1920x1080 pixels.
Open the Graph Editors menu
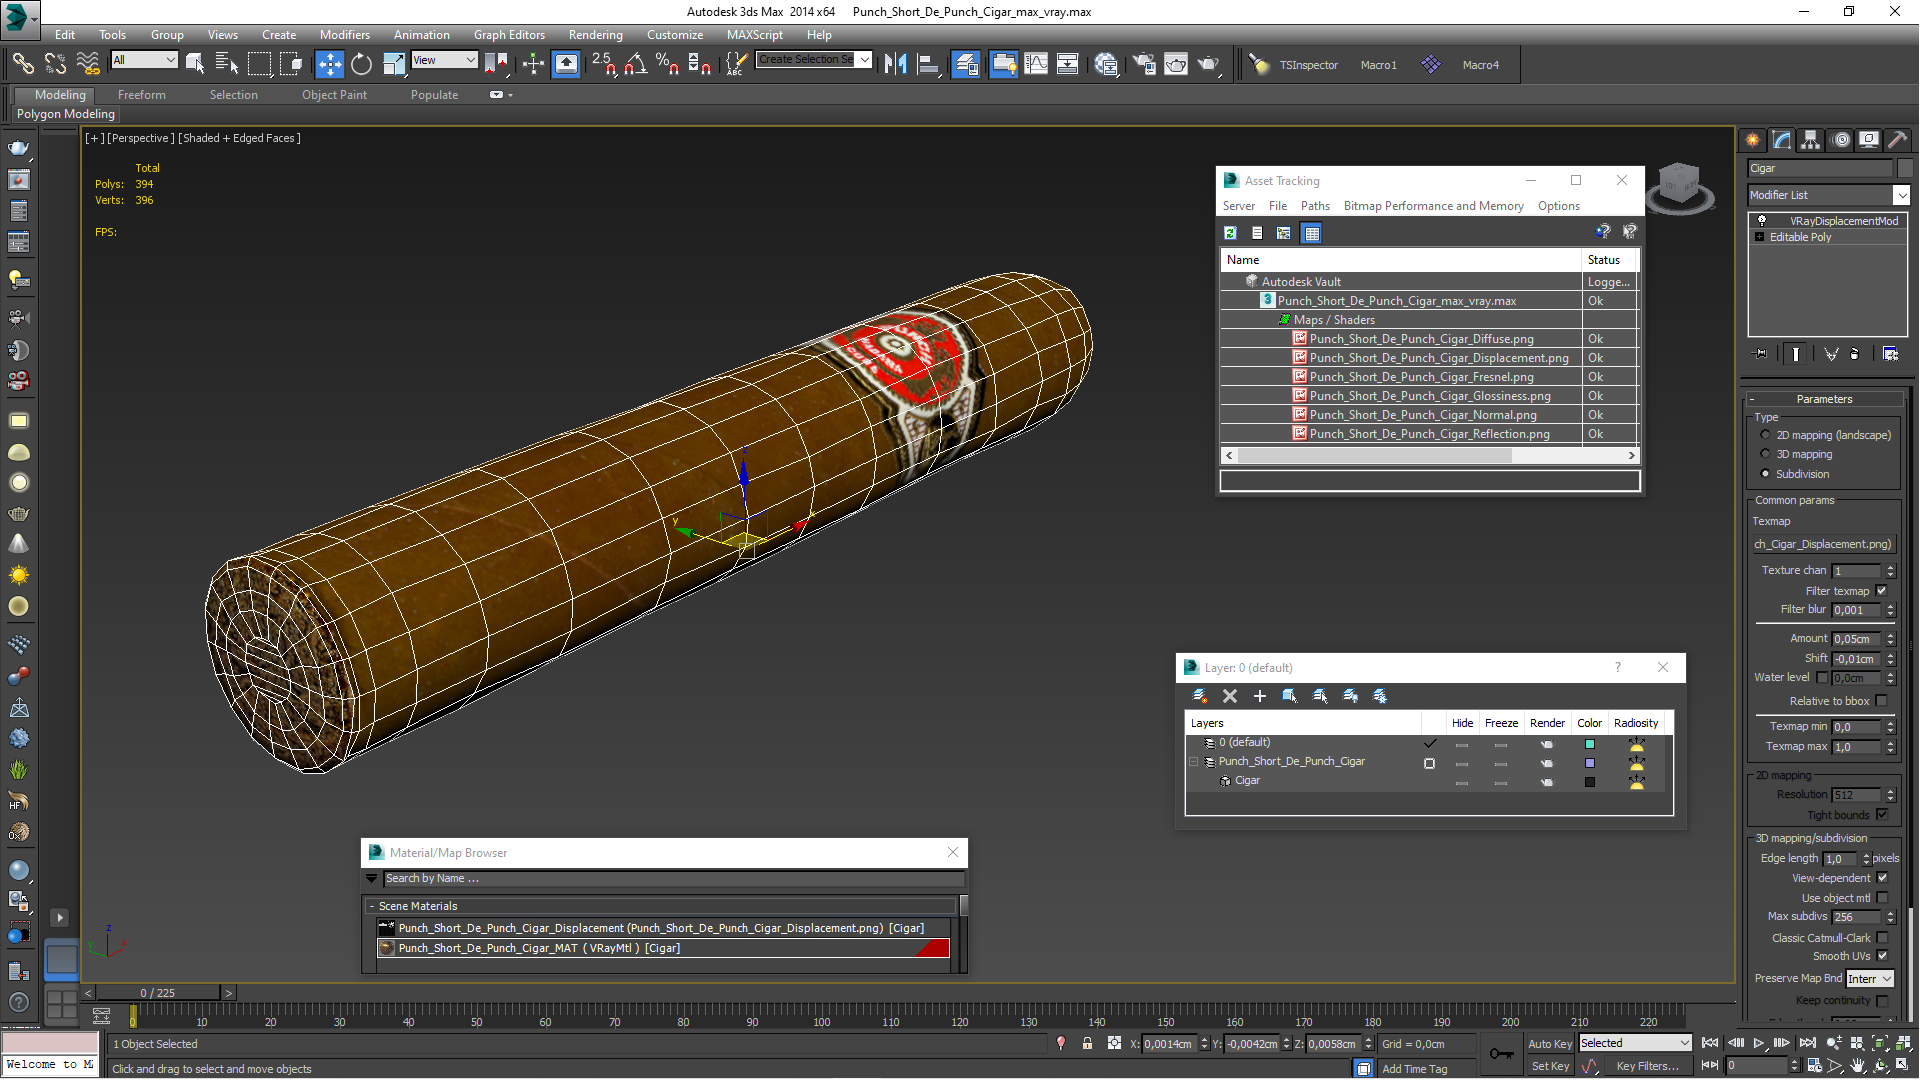coord(509,34)
